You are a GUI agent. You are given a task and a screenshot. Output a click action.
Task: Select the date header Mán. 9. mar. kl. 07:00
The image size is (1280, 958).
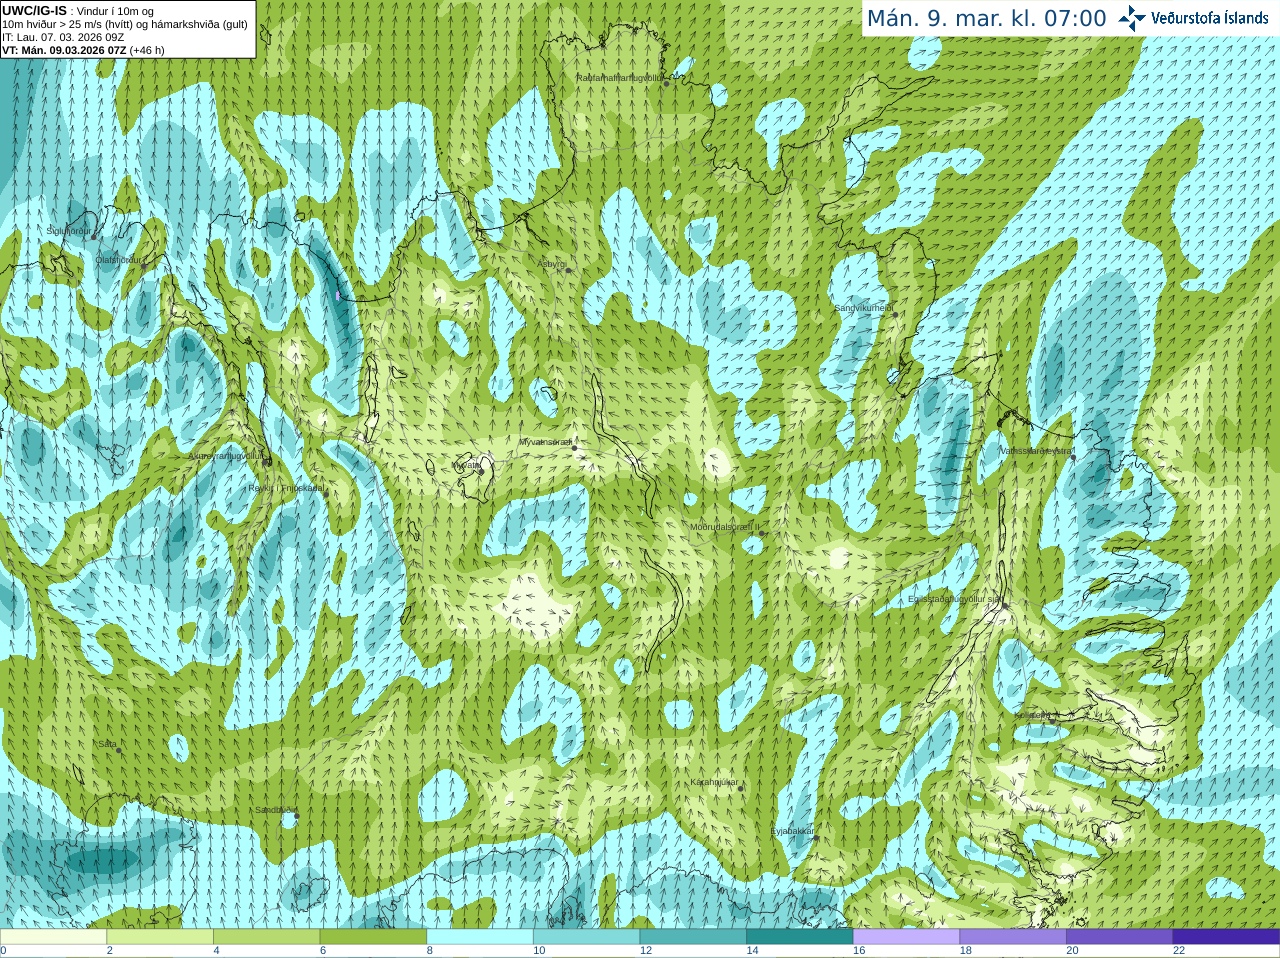(986, 18)
